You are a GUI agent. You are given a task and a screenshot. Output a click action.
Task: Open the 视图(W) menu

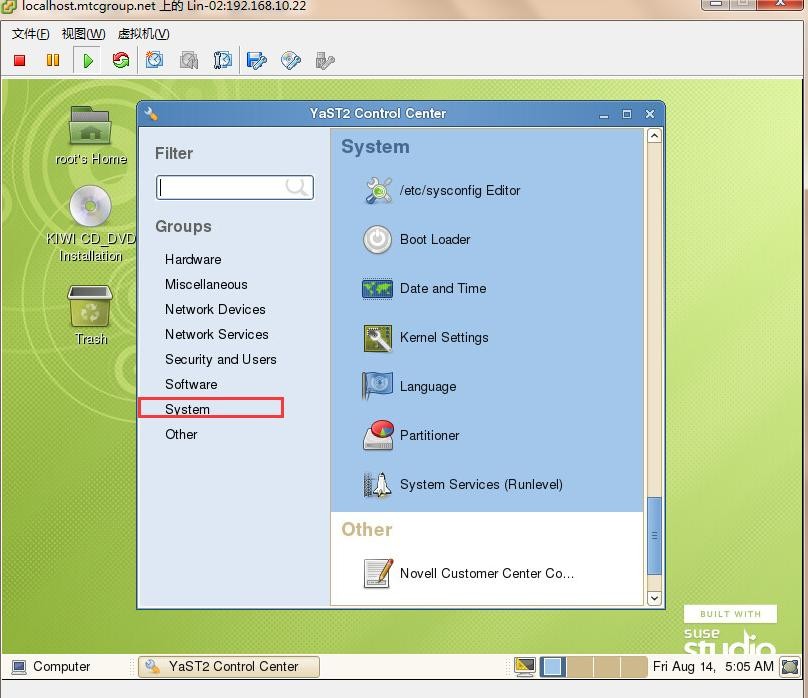pyautogui.click(x=83, y=34)
